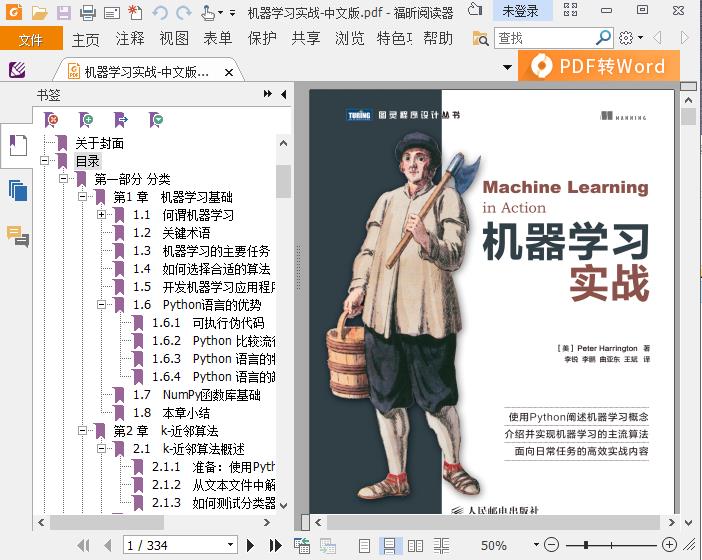Switch to the 表单 ribbon tab
702x560 pixels.
[x=218, y=38]
